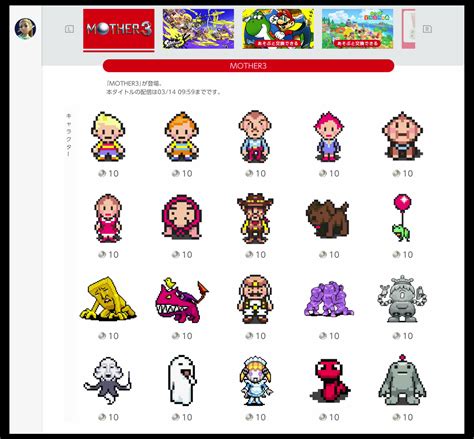Open the MOTHER3 banner tab
474x439 pixels.
click(x=119, y=29)
